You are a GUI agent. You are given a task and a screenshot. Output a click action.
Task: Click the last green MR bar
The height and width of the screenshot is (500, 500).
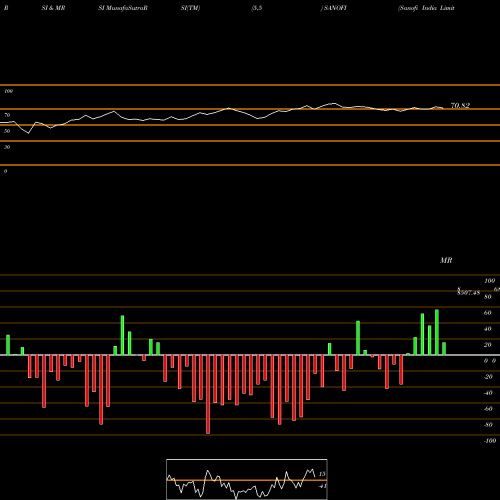coord(444,349)
